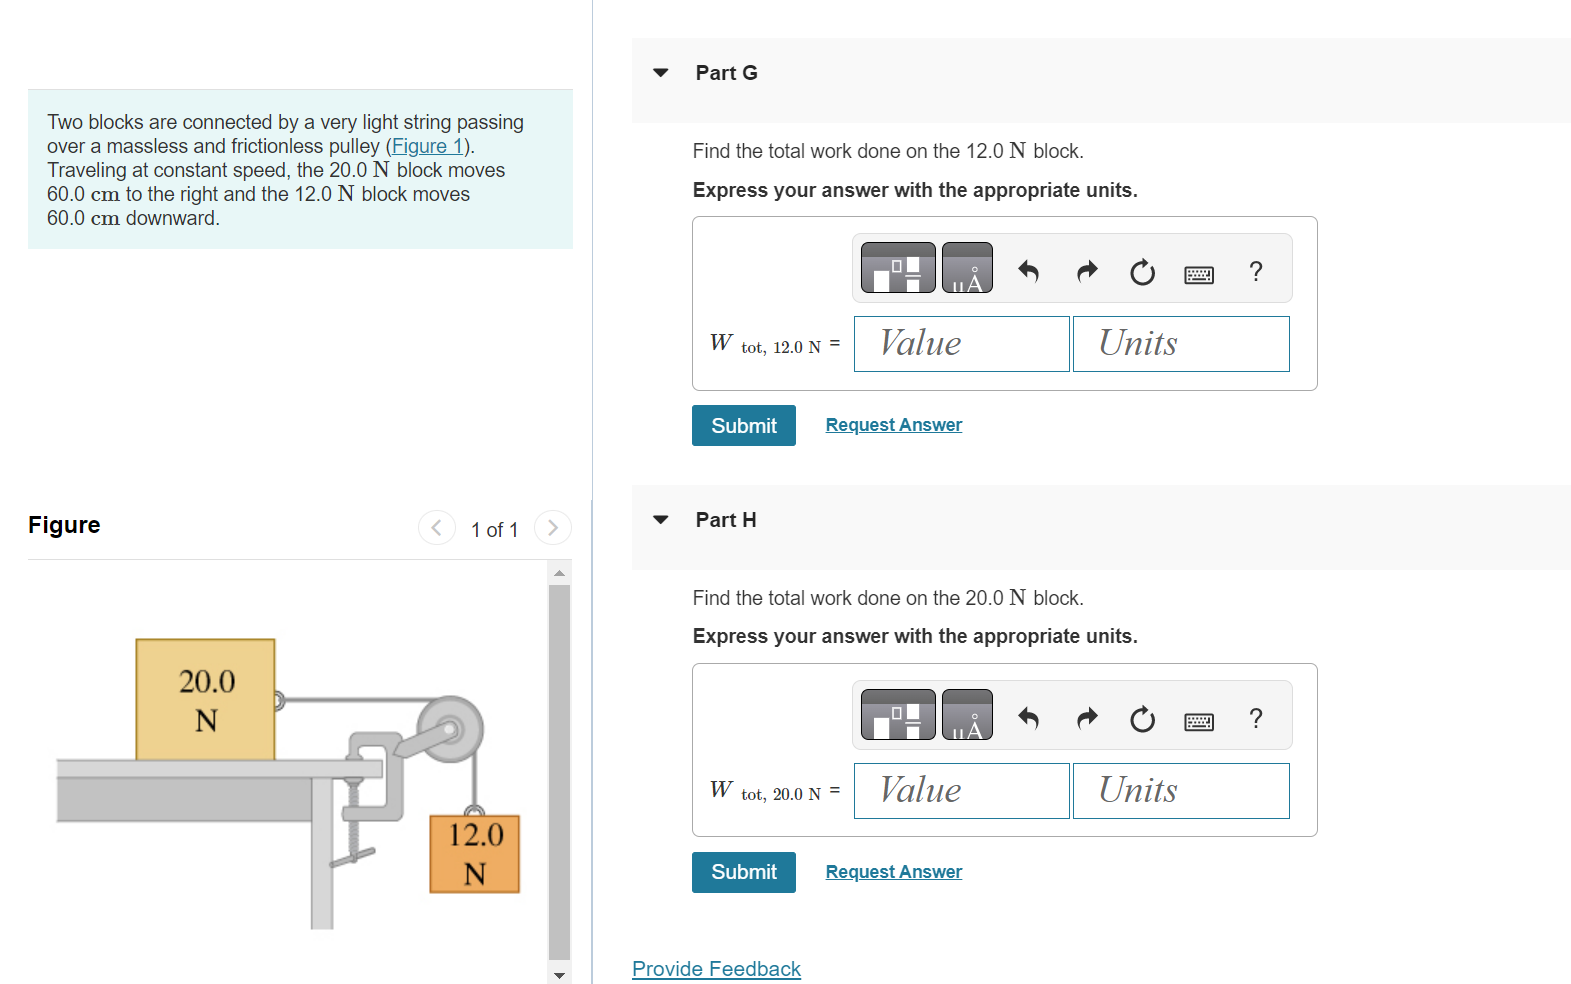Reset the Part H answer with circular arrow icon
This screenshot has width=1571, height=984.
(1142, 718)
